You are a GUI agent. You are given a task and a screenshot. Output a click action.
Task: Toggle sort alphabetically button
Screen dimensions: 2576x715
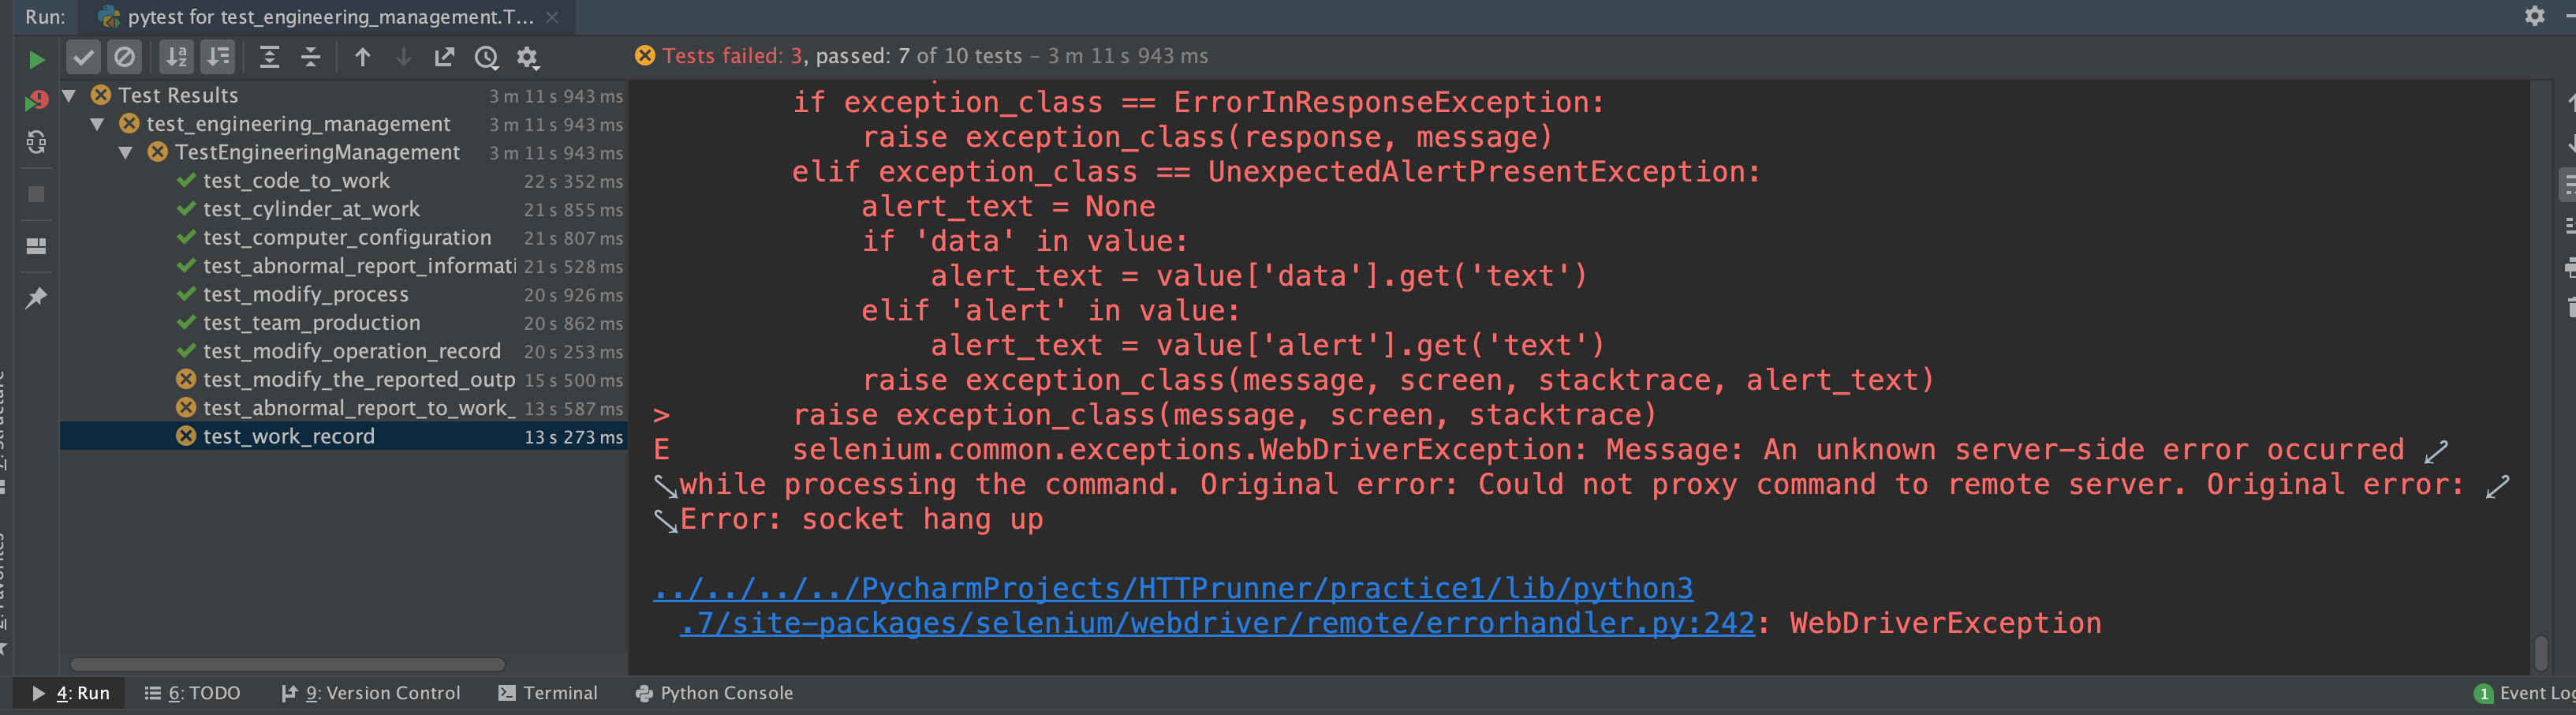pyautogui.click(x=176, y=57)
